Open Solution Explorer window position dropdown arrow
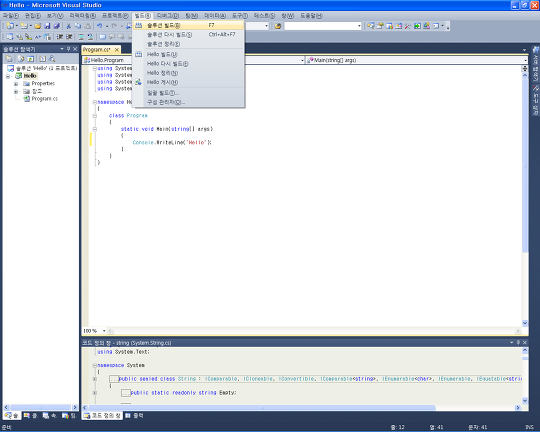Viewport: 540px width, 432px height. pos(62,49)
